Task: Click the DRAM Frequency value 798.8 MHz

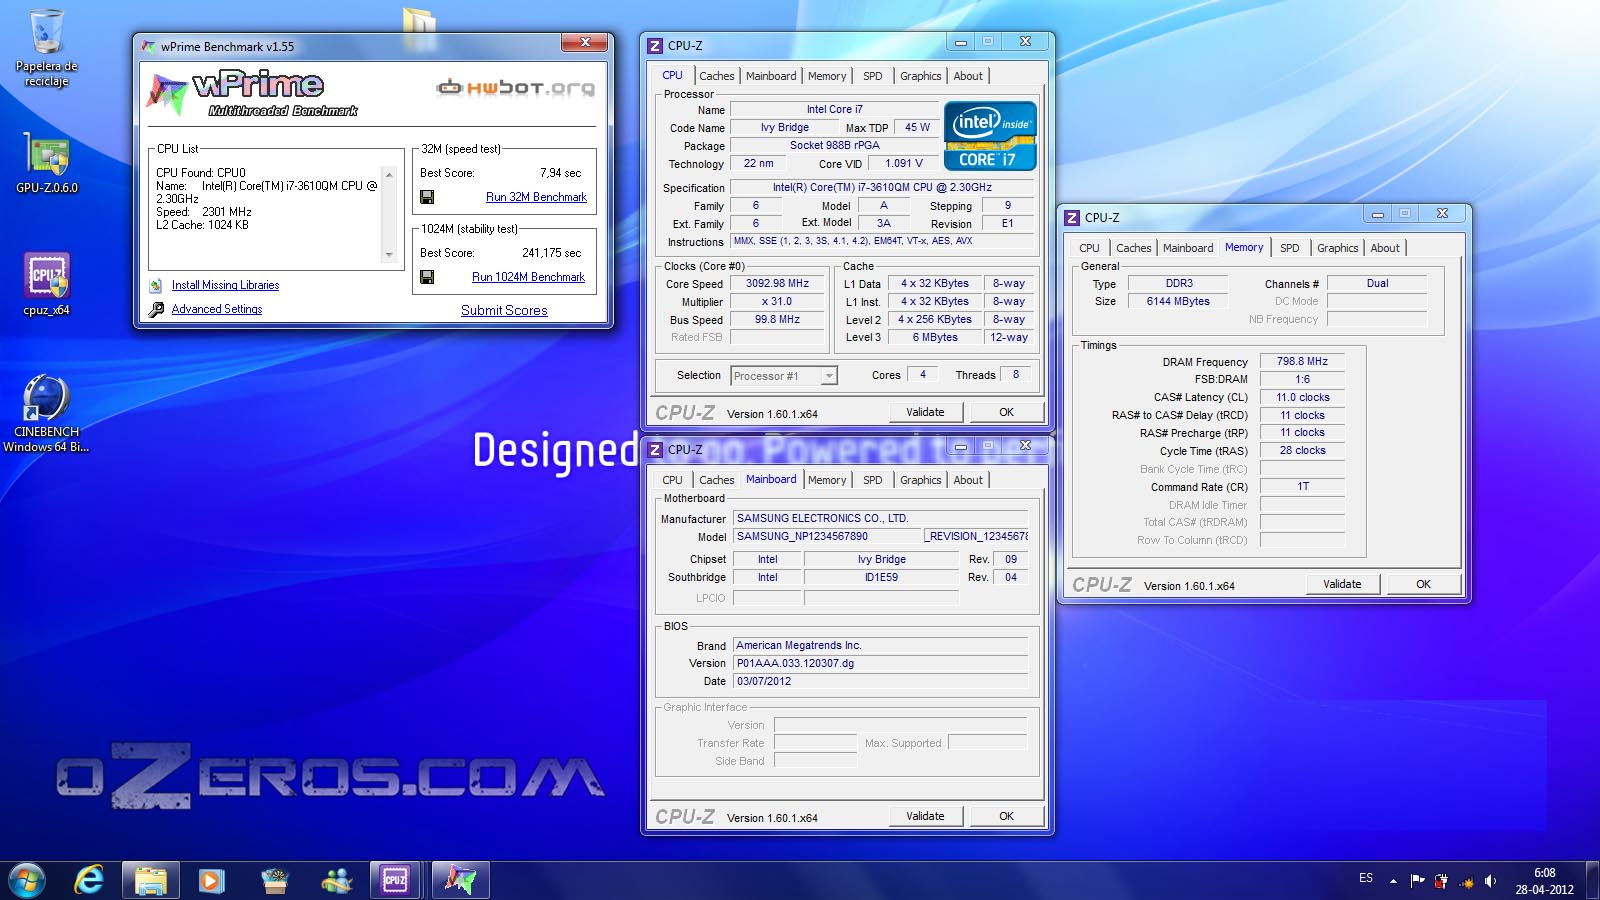Action: pyautogui.click(x=1302, y=361)
